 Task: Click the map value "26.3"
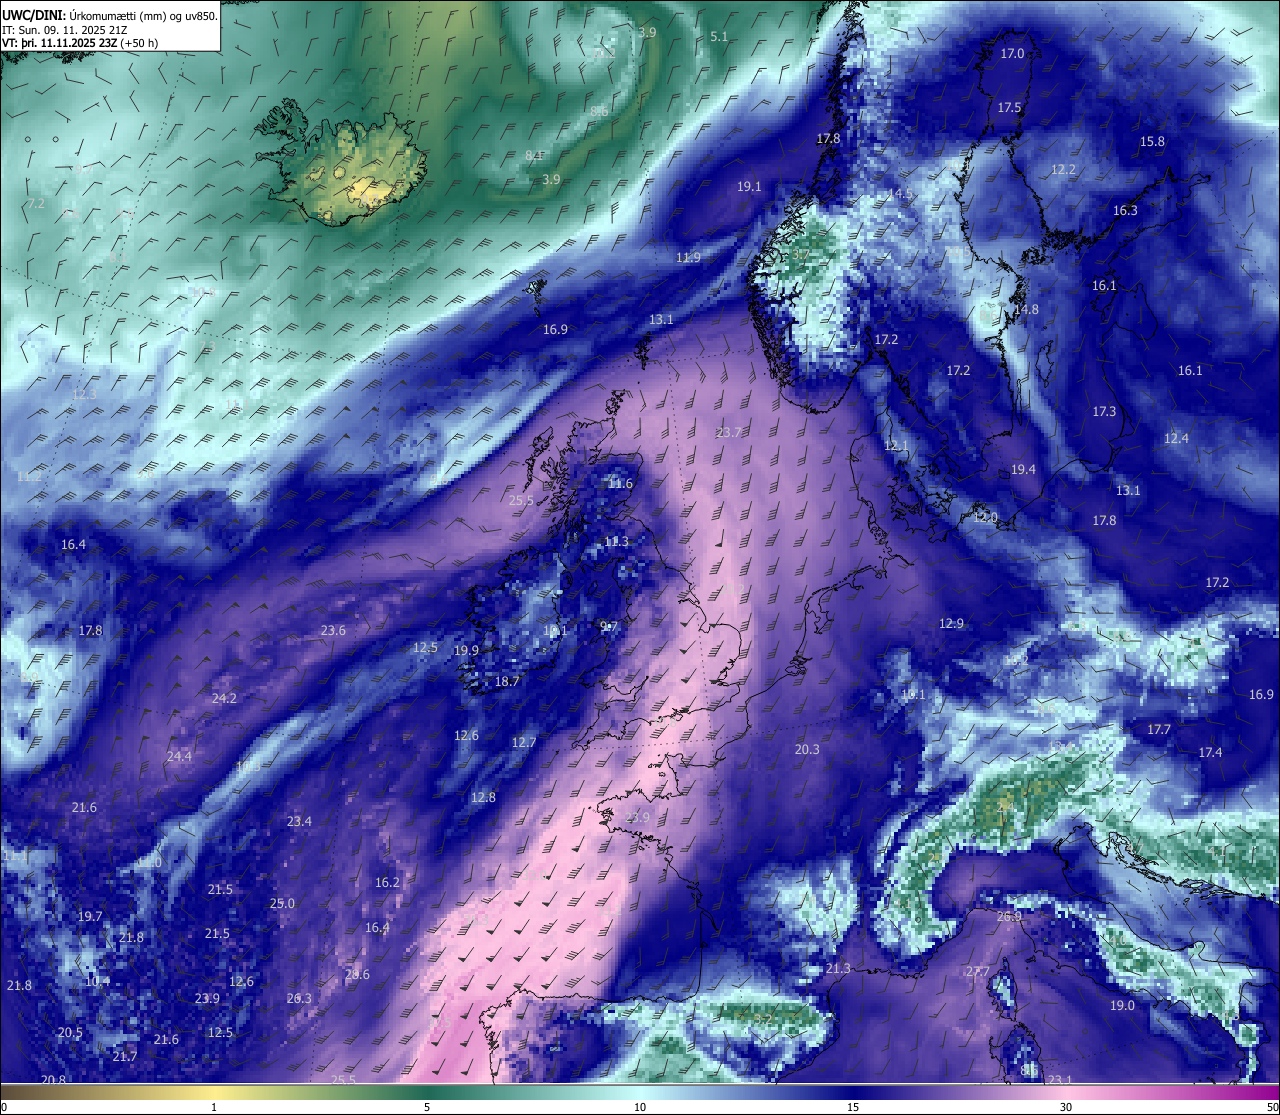[x=299, y=999]
